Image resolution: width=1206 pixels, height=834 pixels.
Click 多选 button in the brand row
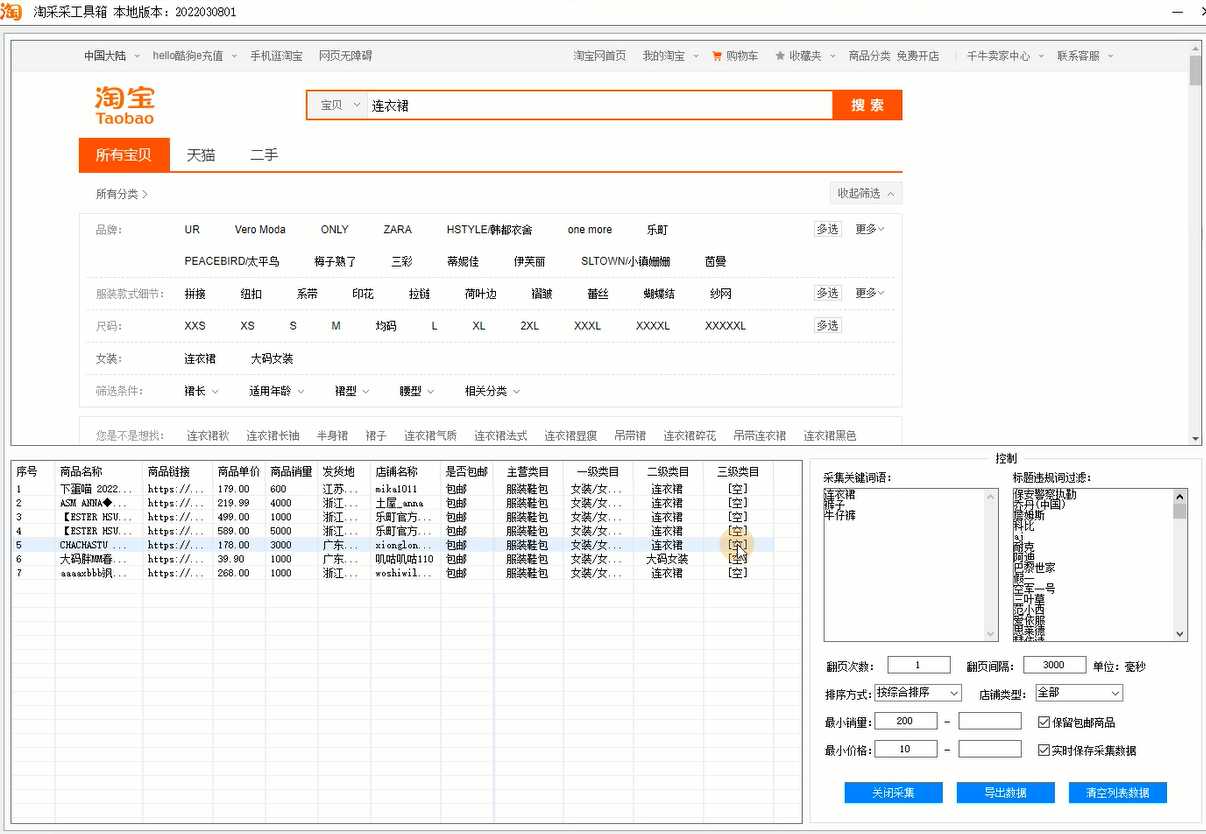[x=827, y=229]
